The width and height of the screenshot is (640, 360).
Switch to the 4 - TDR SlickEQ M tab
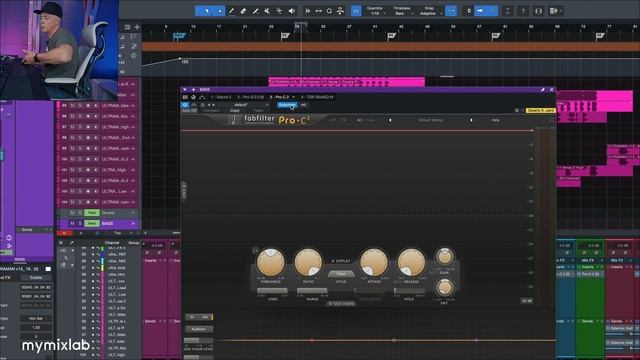317,97
